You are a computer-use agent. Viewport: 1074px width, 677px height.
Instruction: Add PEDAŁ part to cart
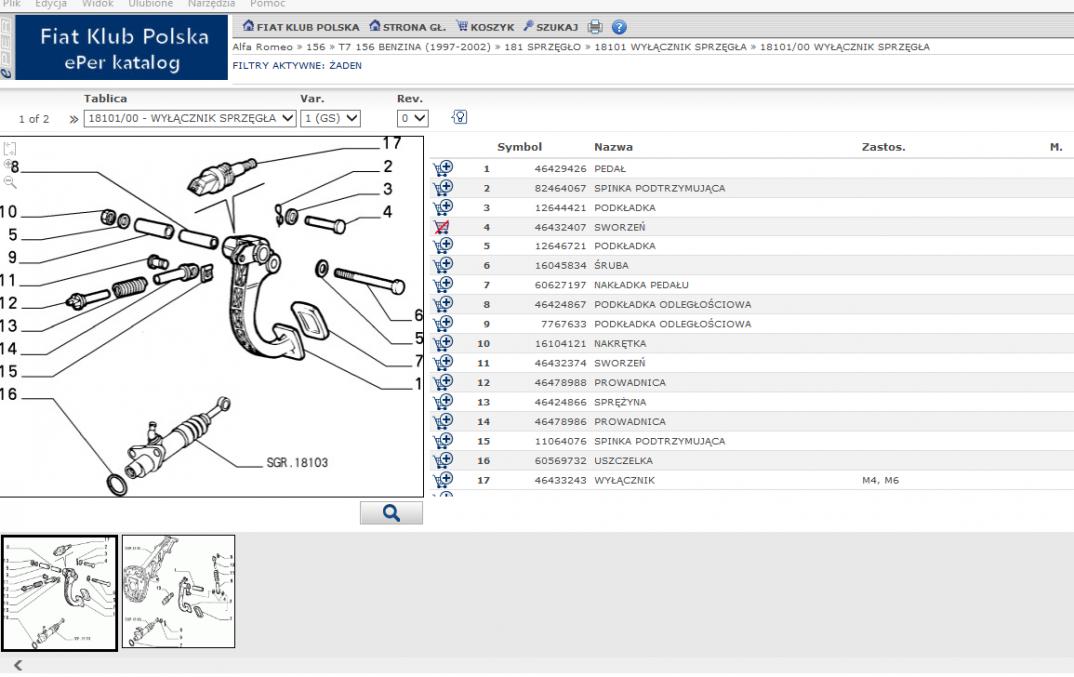click(x=442, y=169)
